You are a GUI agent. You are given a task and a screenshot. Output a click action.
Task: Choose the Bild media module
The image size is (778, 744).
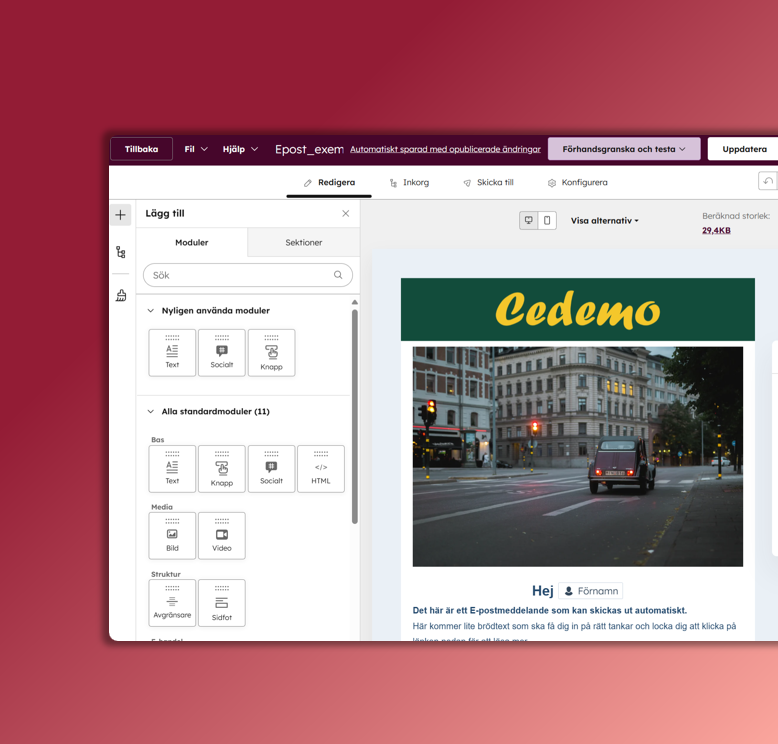(x=172, y=536)
